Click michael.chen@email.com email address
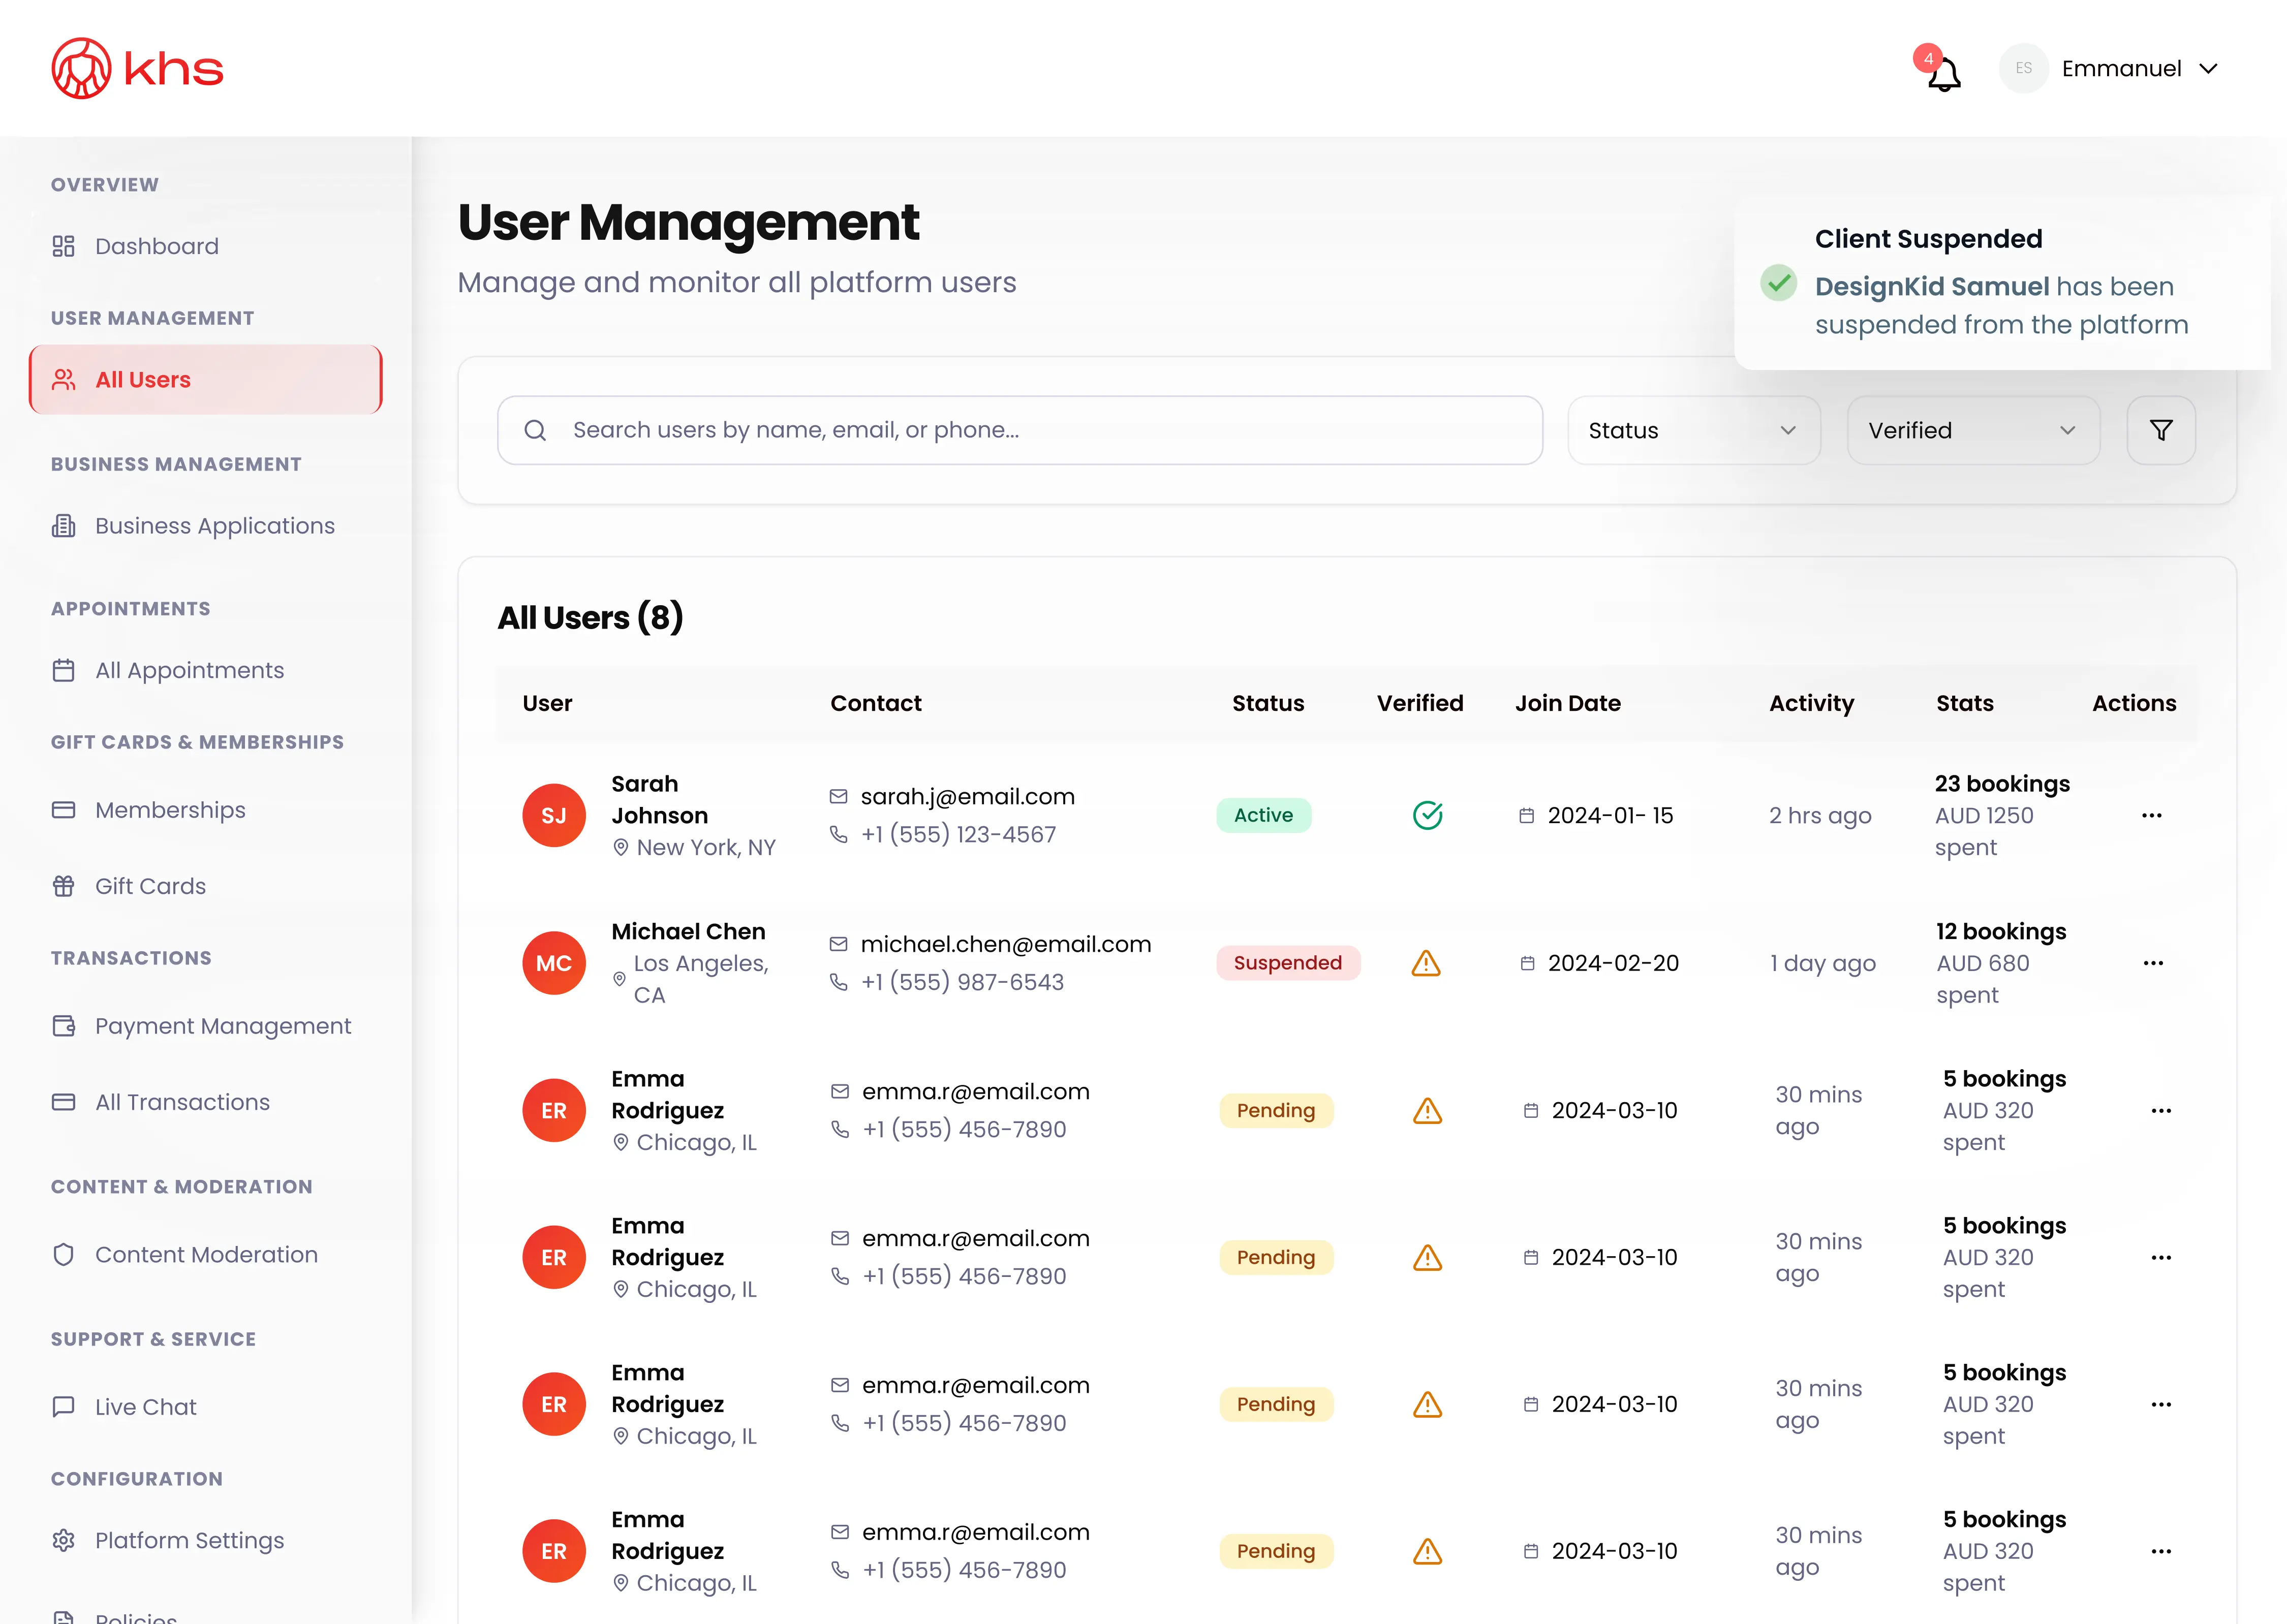This screenshot has width=2287, height=1624. (1005, 944)
